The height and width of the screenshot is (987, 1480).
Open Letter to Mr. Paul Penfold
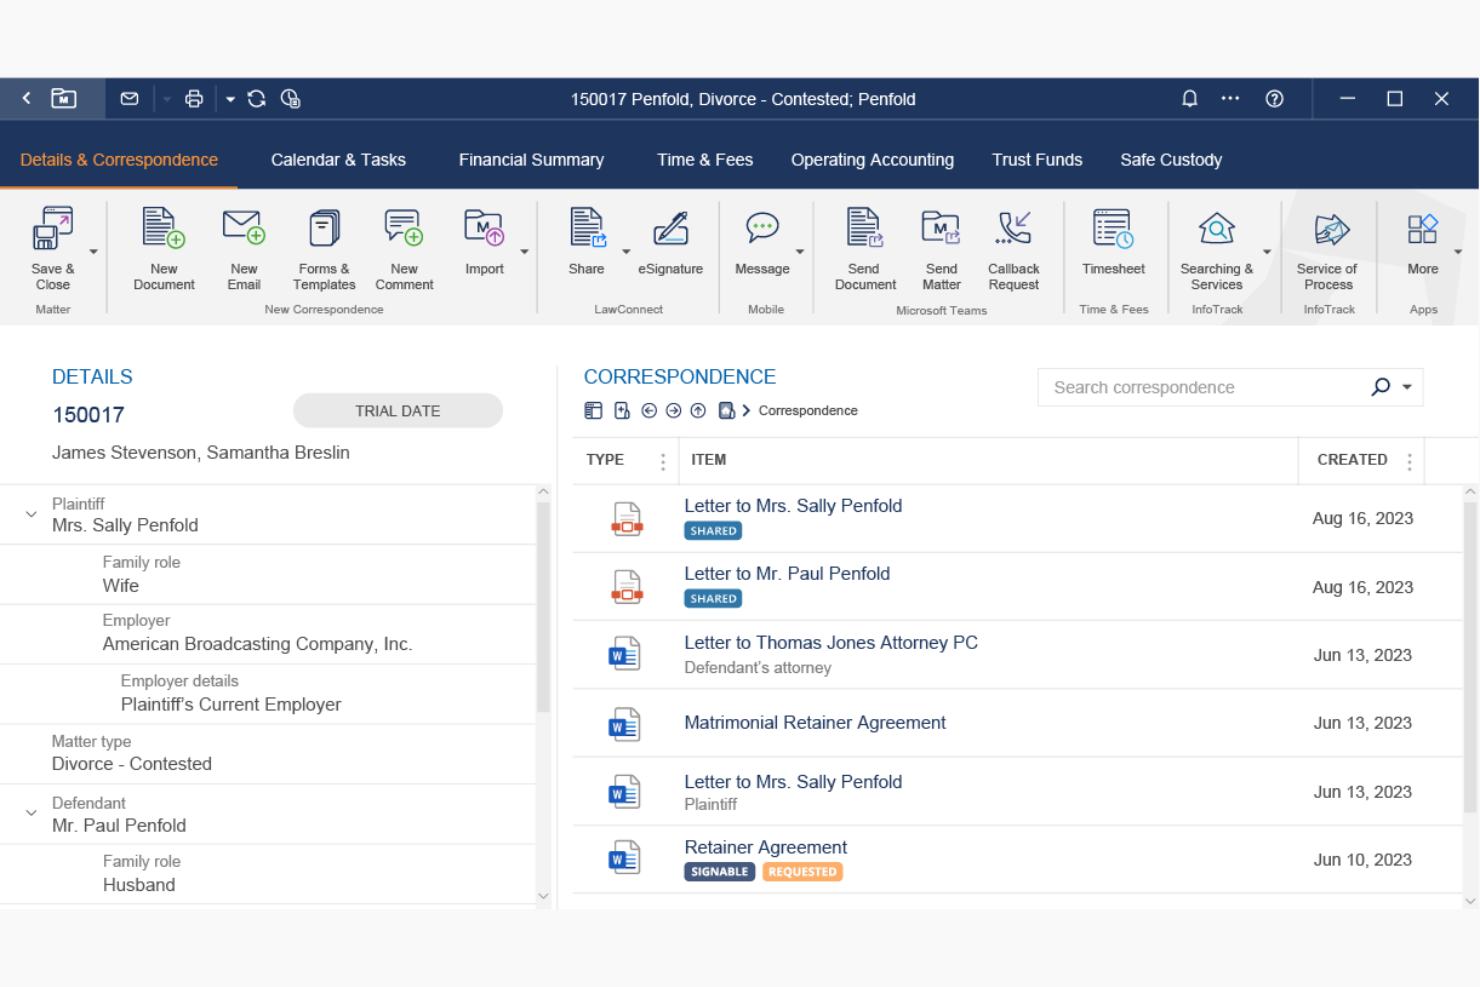pyautogui.click(x=787, y=574)
